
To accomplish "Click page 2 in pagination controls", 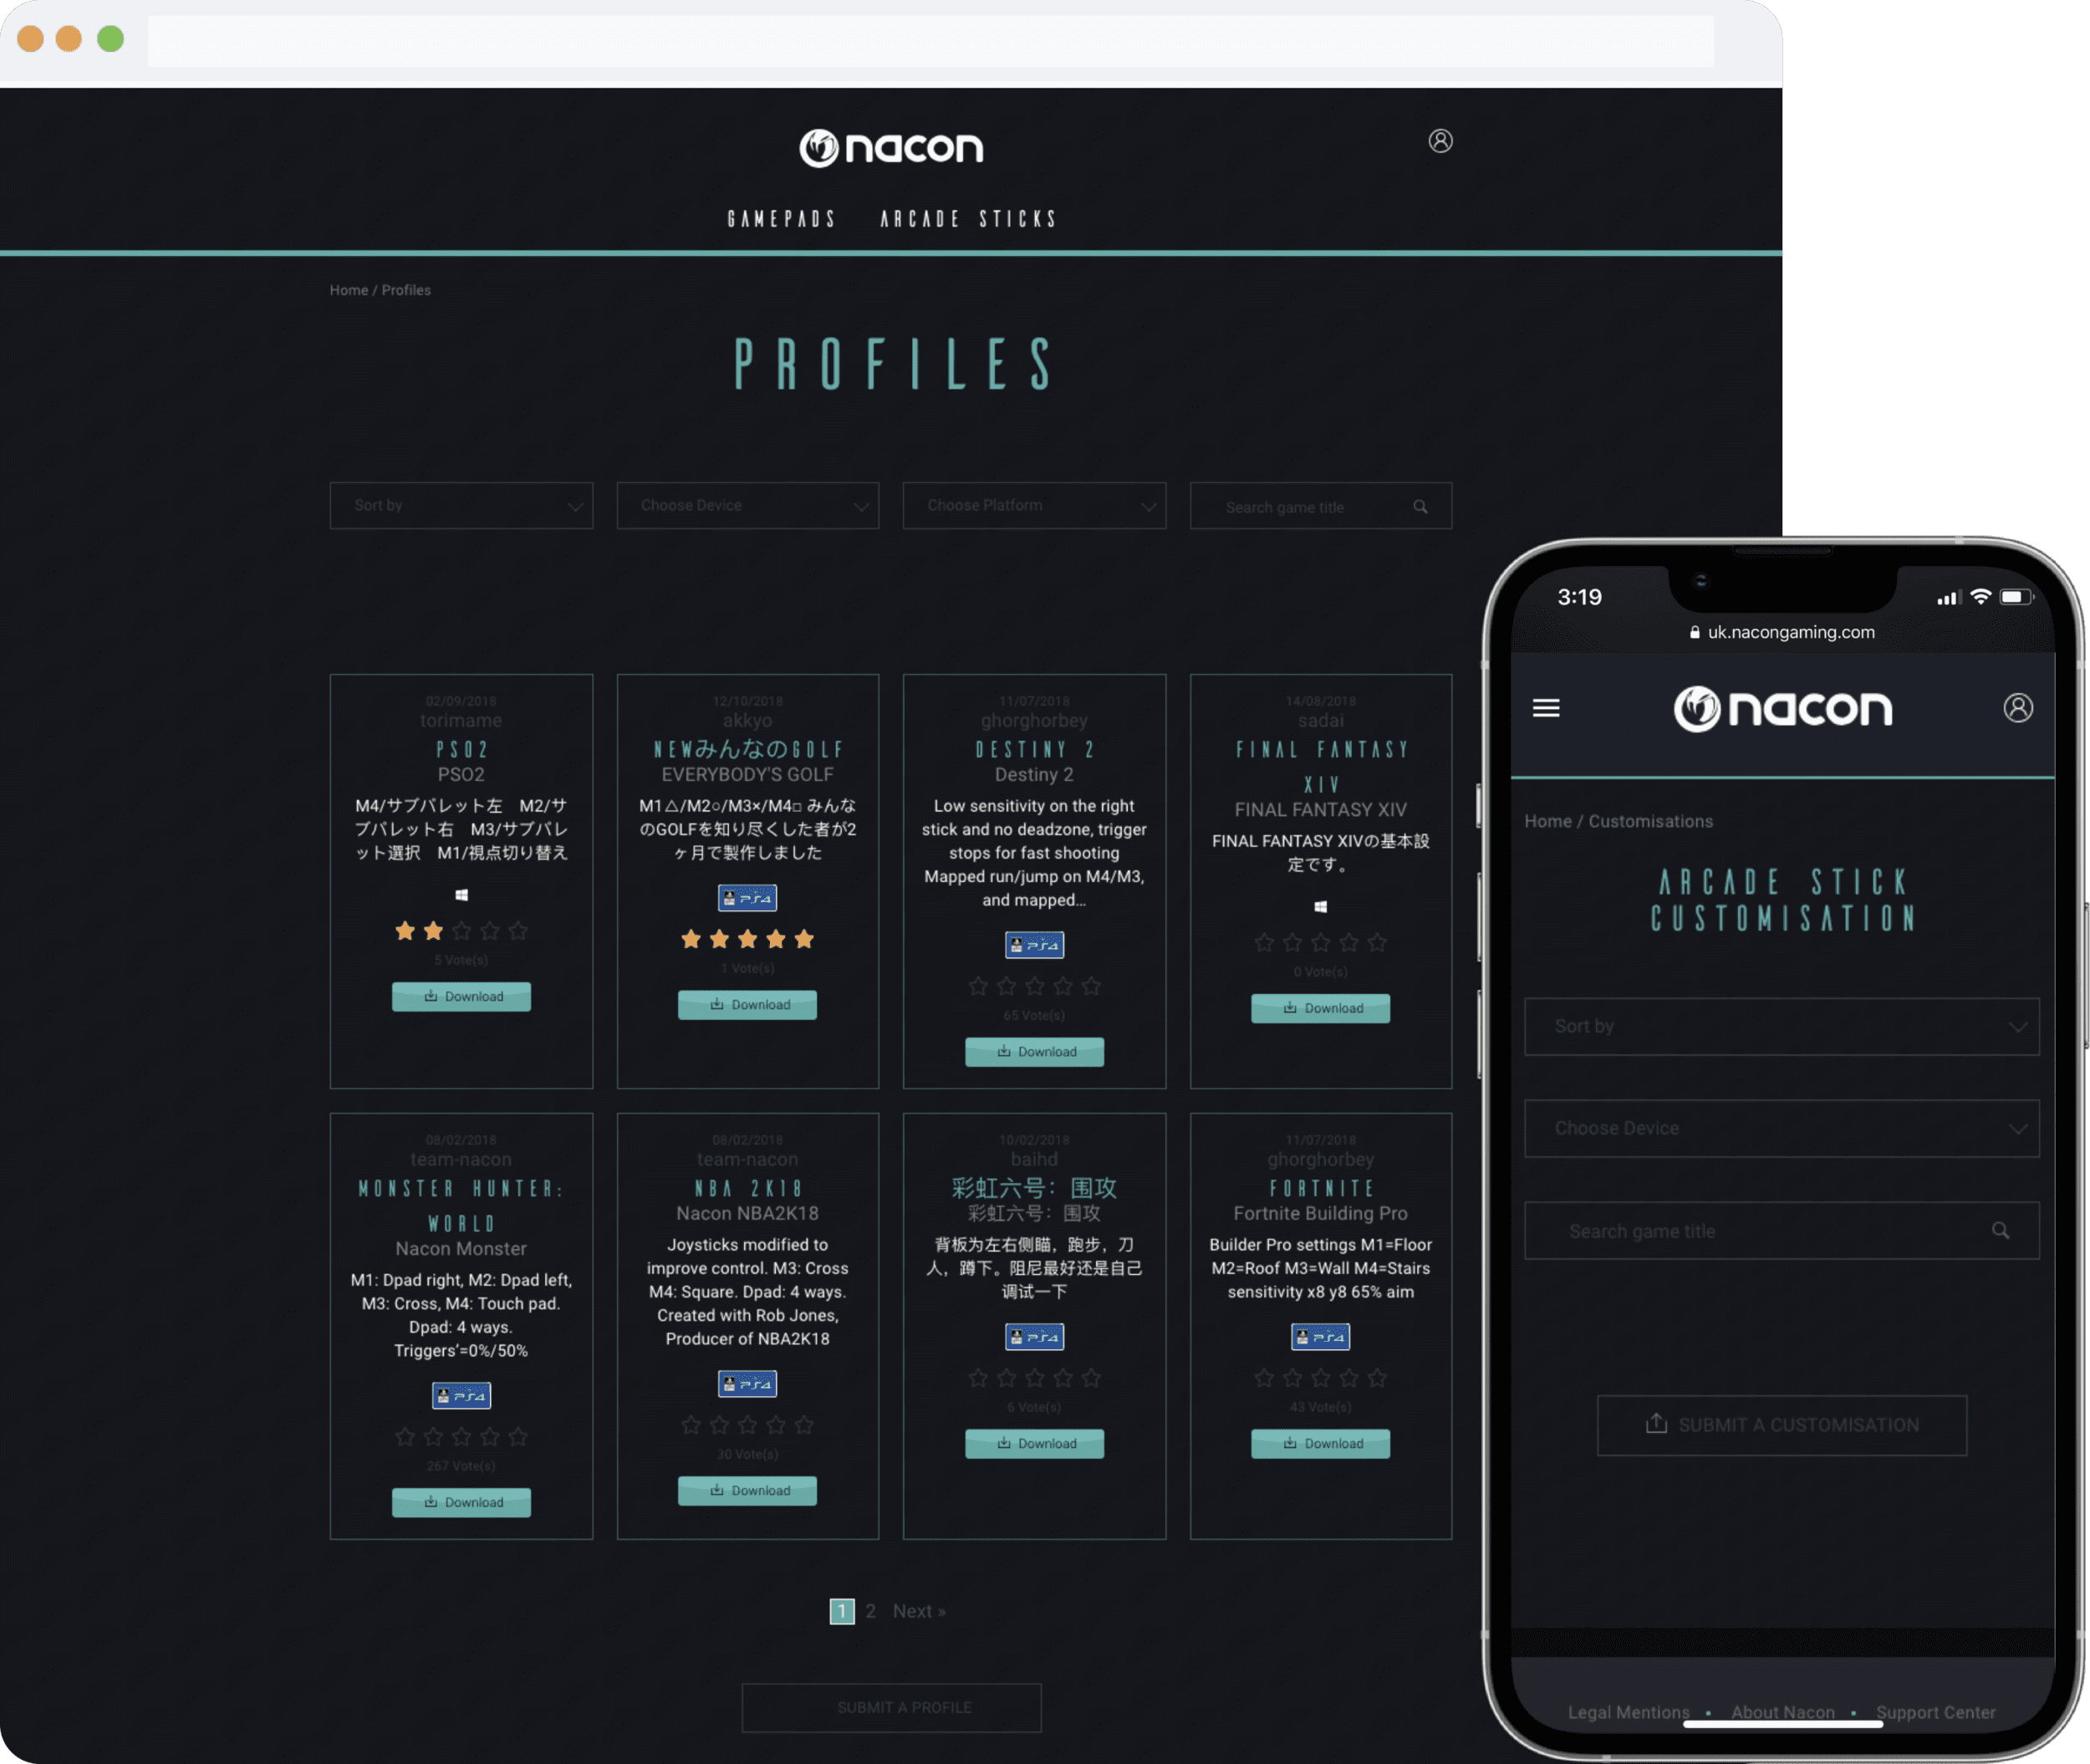I will pos(872,1610).
